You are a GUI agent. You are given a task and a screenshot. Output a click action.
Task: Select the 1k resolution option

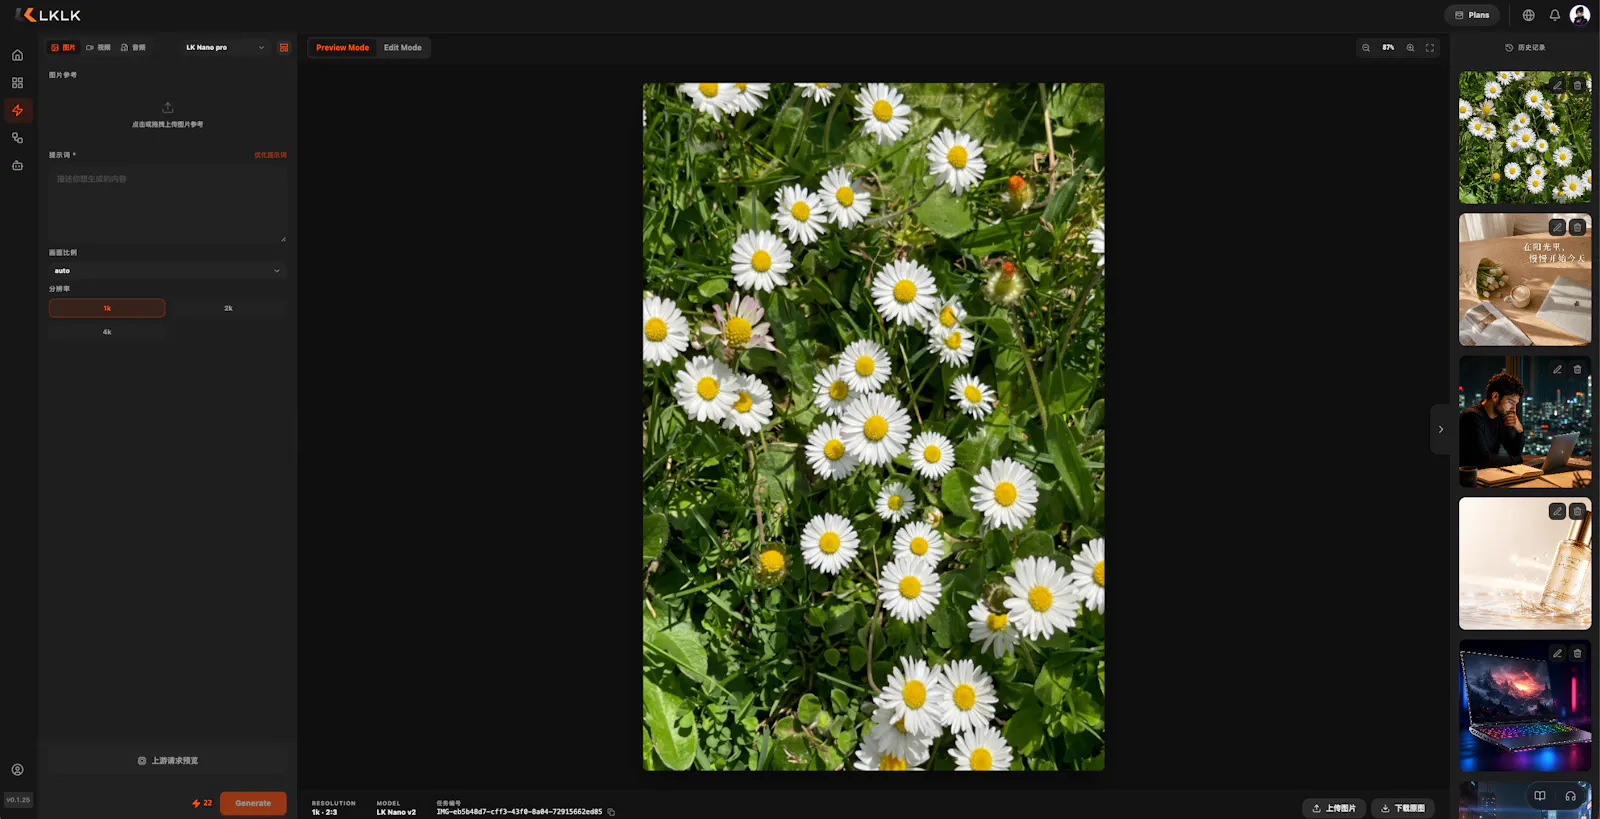(x=107, y=308)
